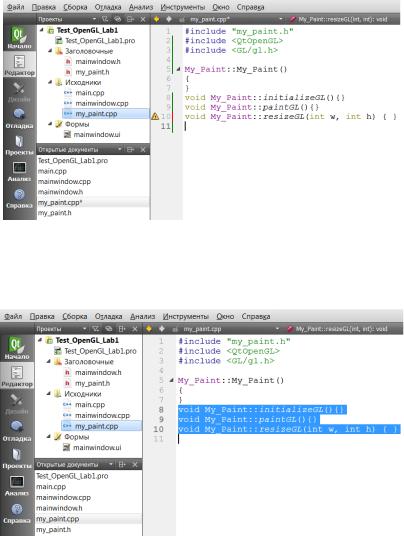The width and height of the screenshot is (404, 536).
Task: Open the Справка mode icon in upper sidebar
Action: coord(19,198)
